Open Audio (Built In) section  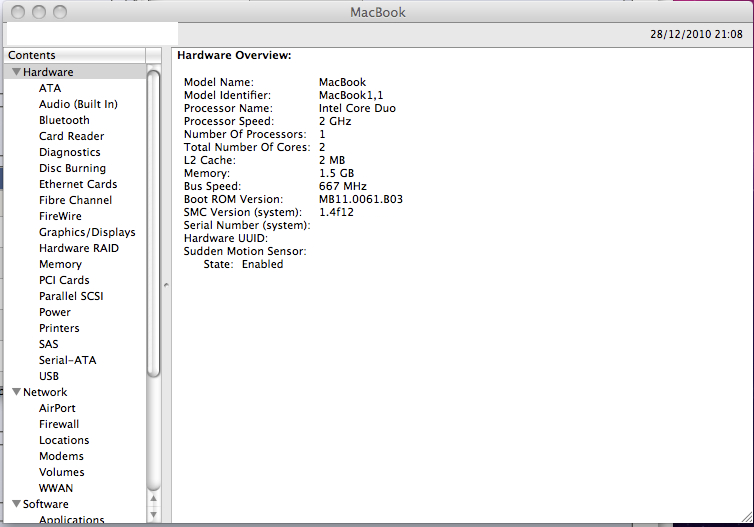(x=78, y=104)
